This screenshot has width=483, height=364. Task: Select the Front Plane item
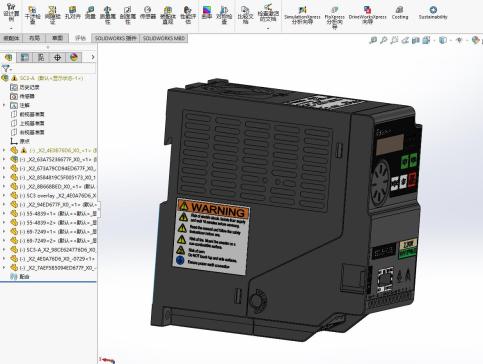(32, 114)
